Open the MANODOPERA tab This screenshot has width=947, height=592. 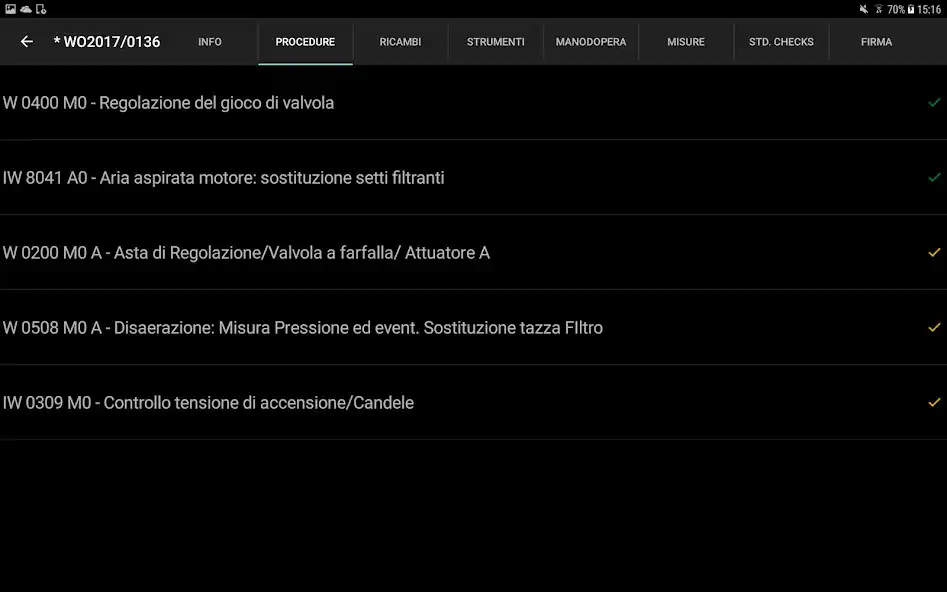(591, 42)
